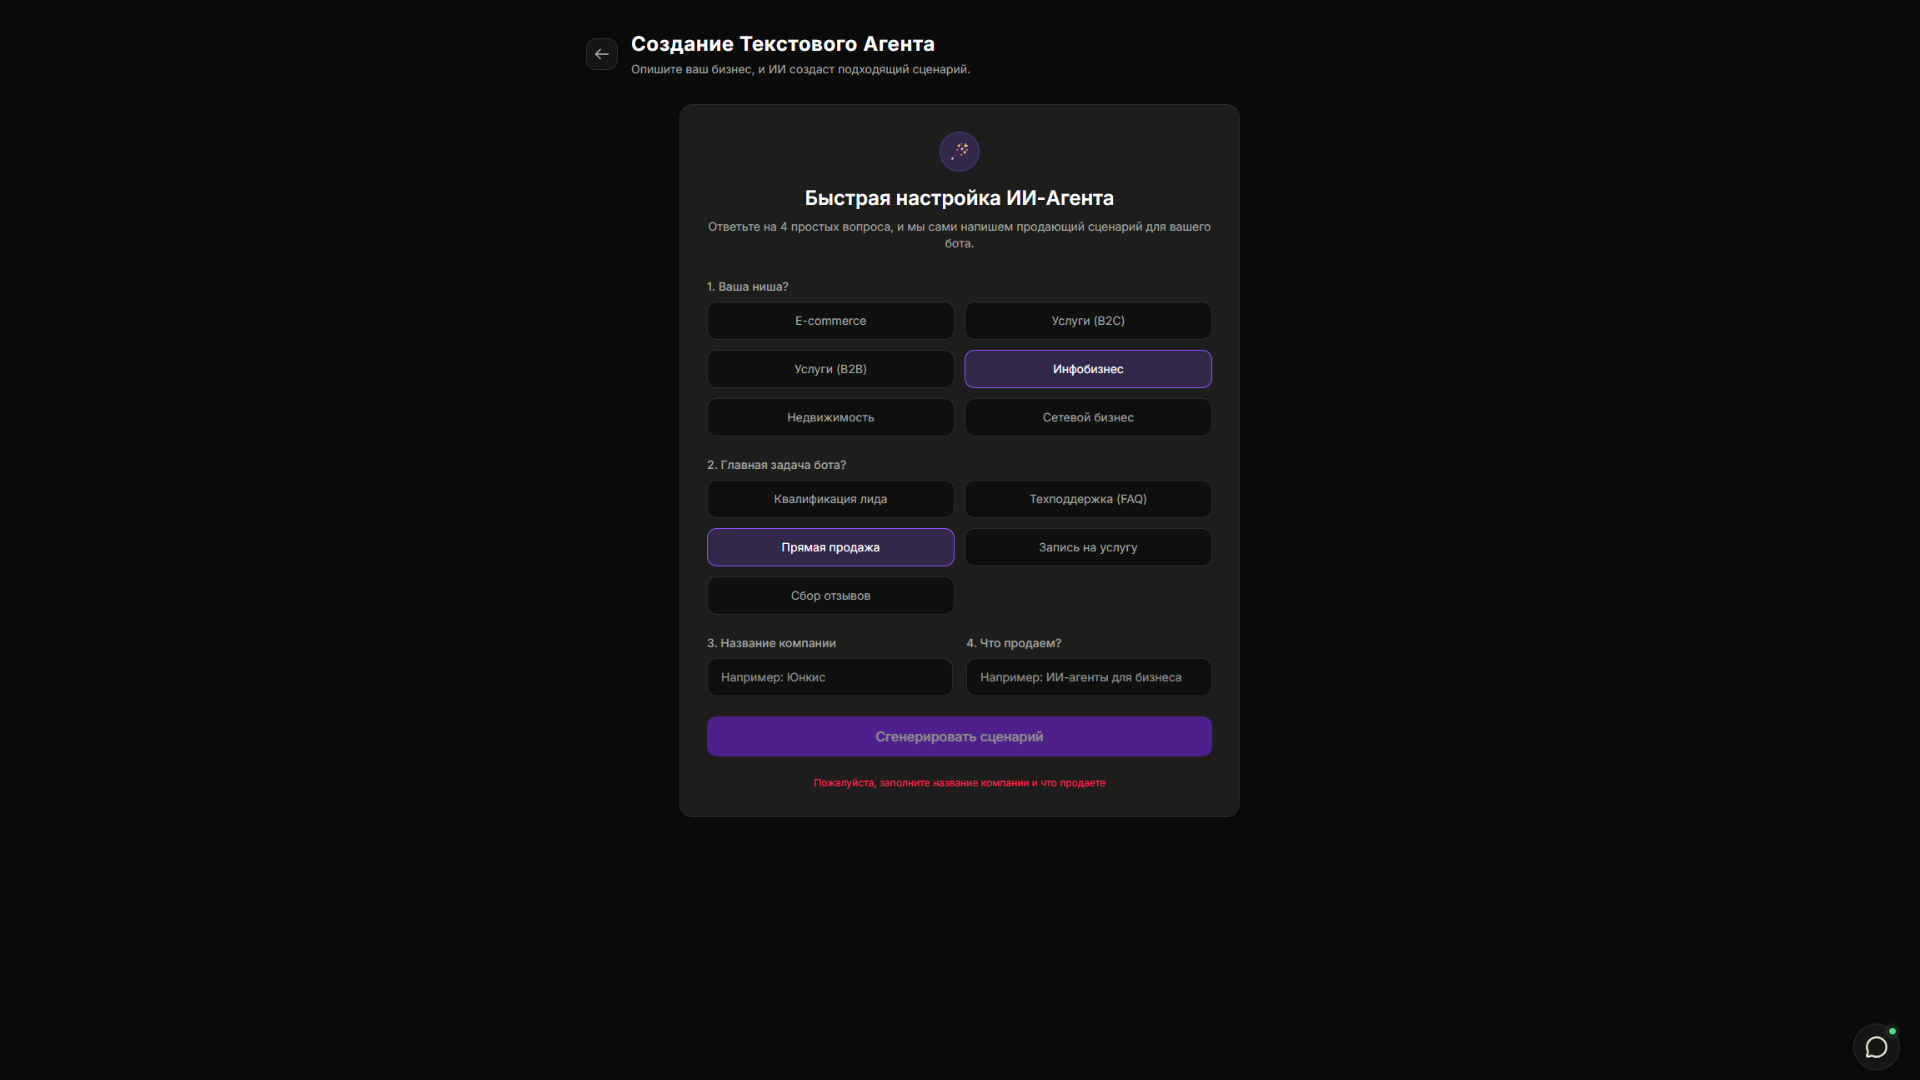
Task: Toggle the Инфобизнес niche option
Action: pos(1087,369)
